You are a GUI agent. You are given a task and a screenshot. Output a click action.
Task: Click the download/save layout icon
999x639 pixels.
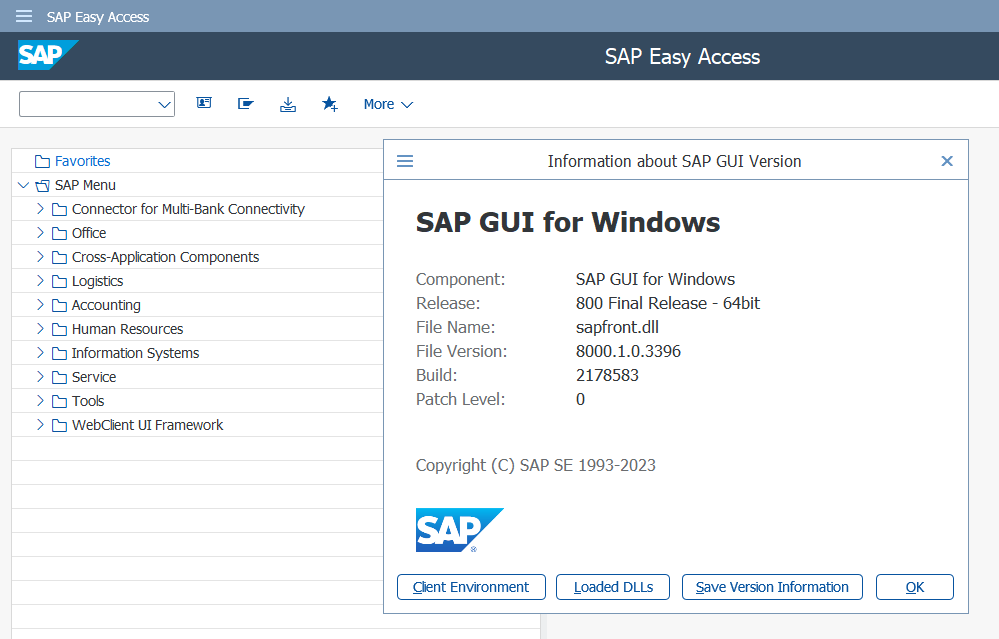[x=288, y=103]
